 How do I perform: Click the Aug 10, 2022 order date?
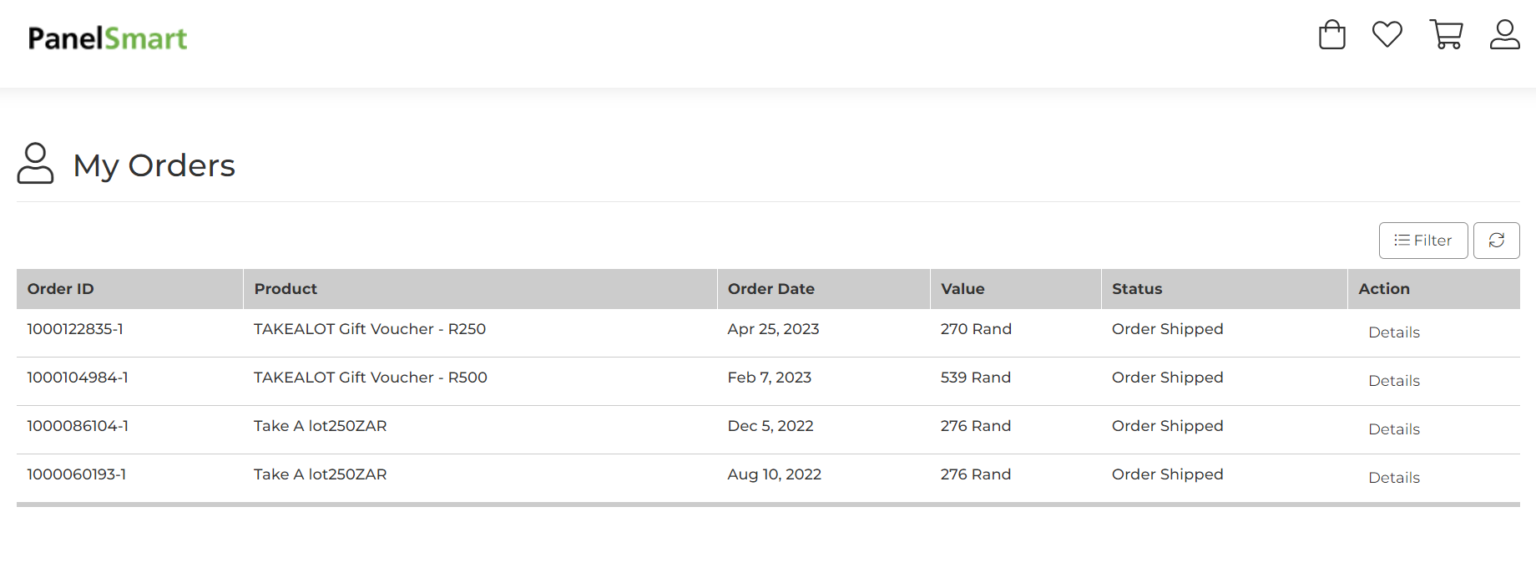(x=774, y=475)
